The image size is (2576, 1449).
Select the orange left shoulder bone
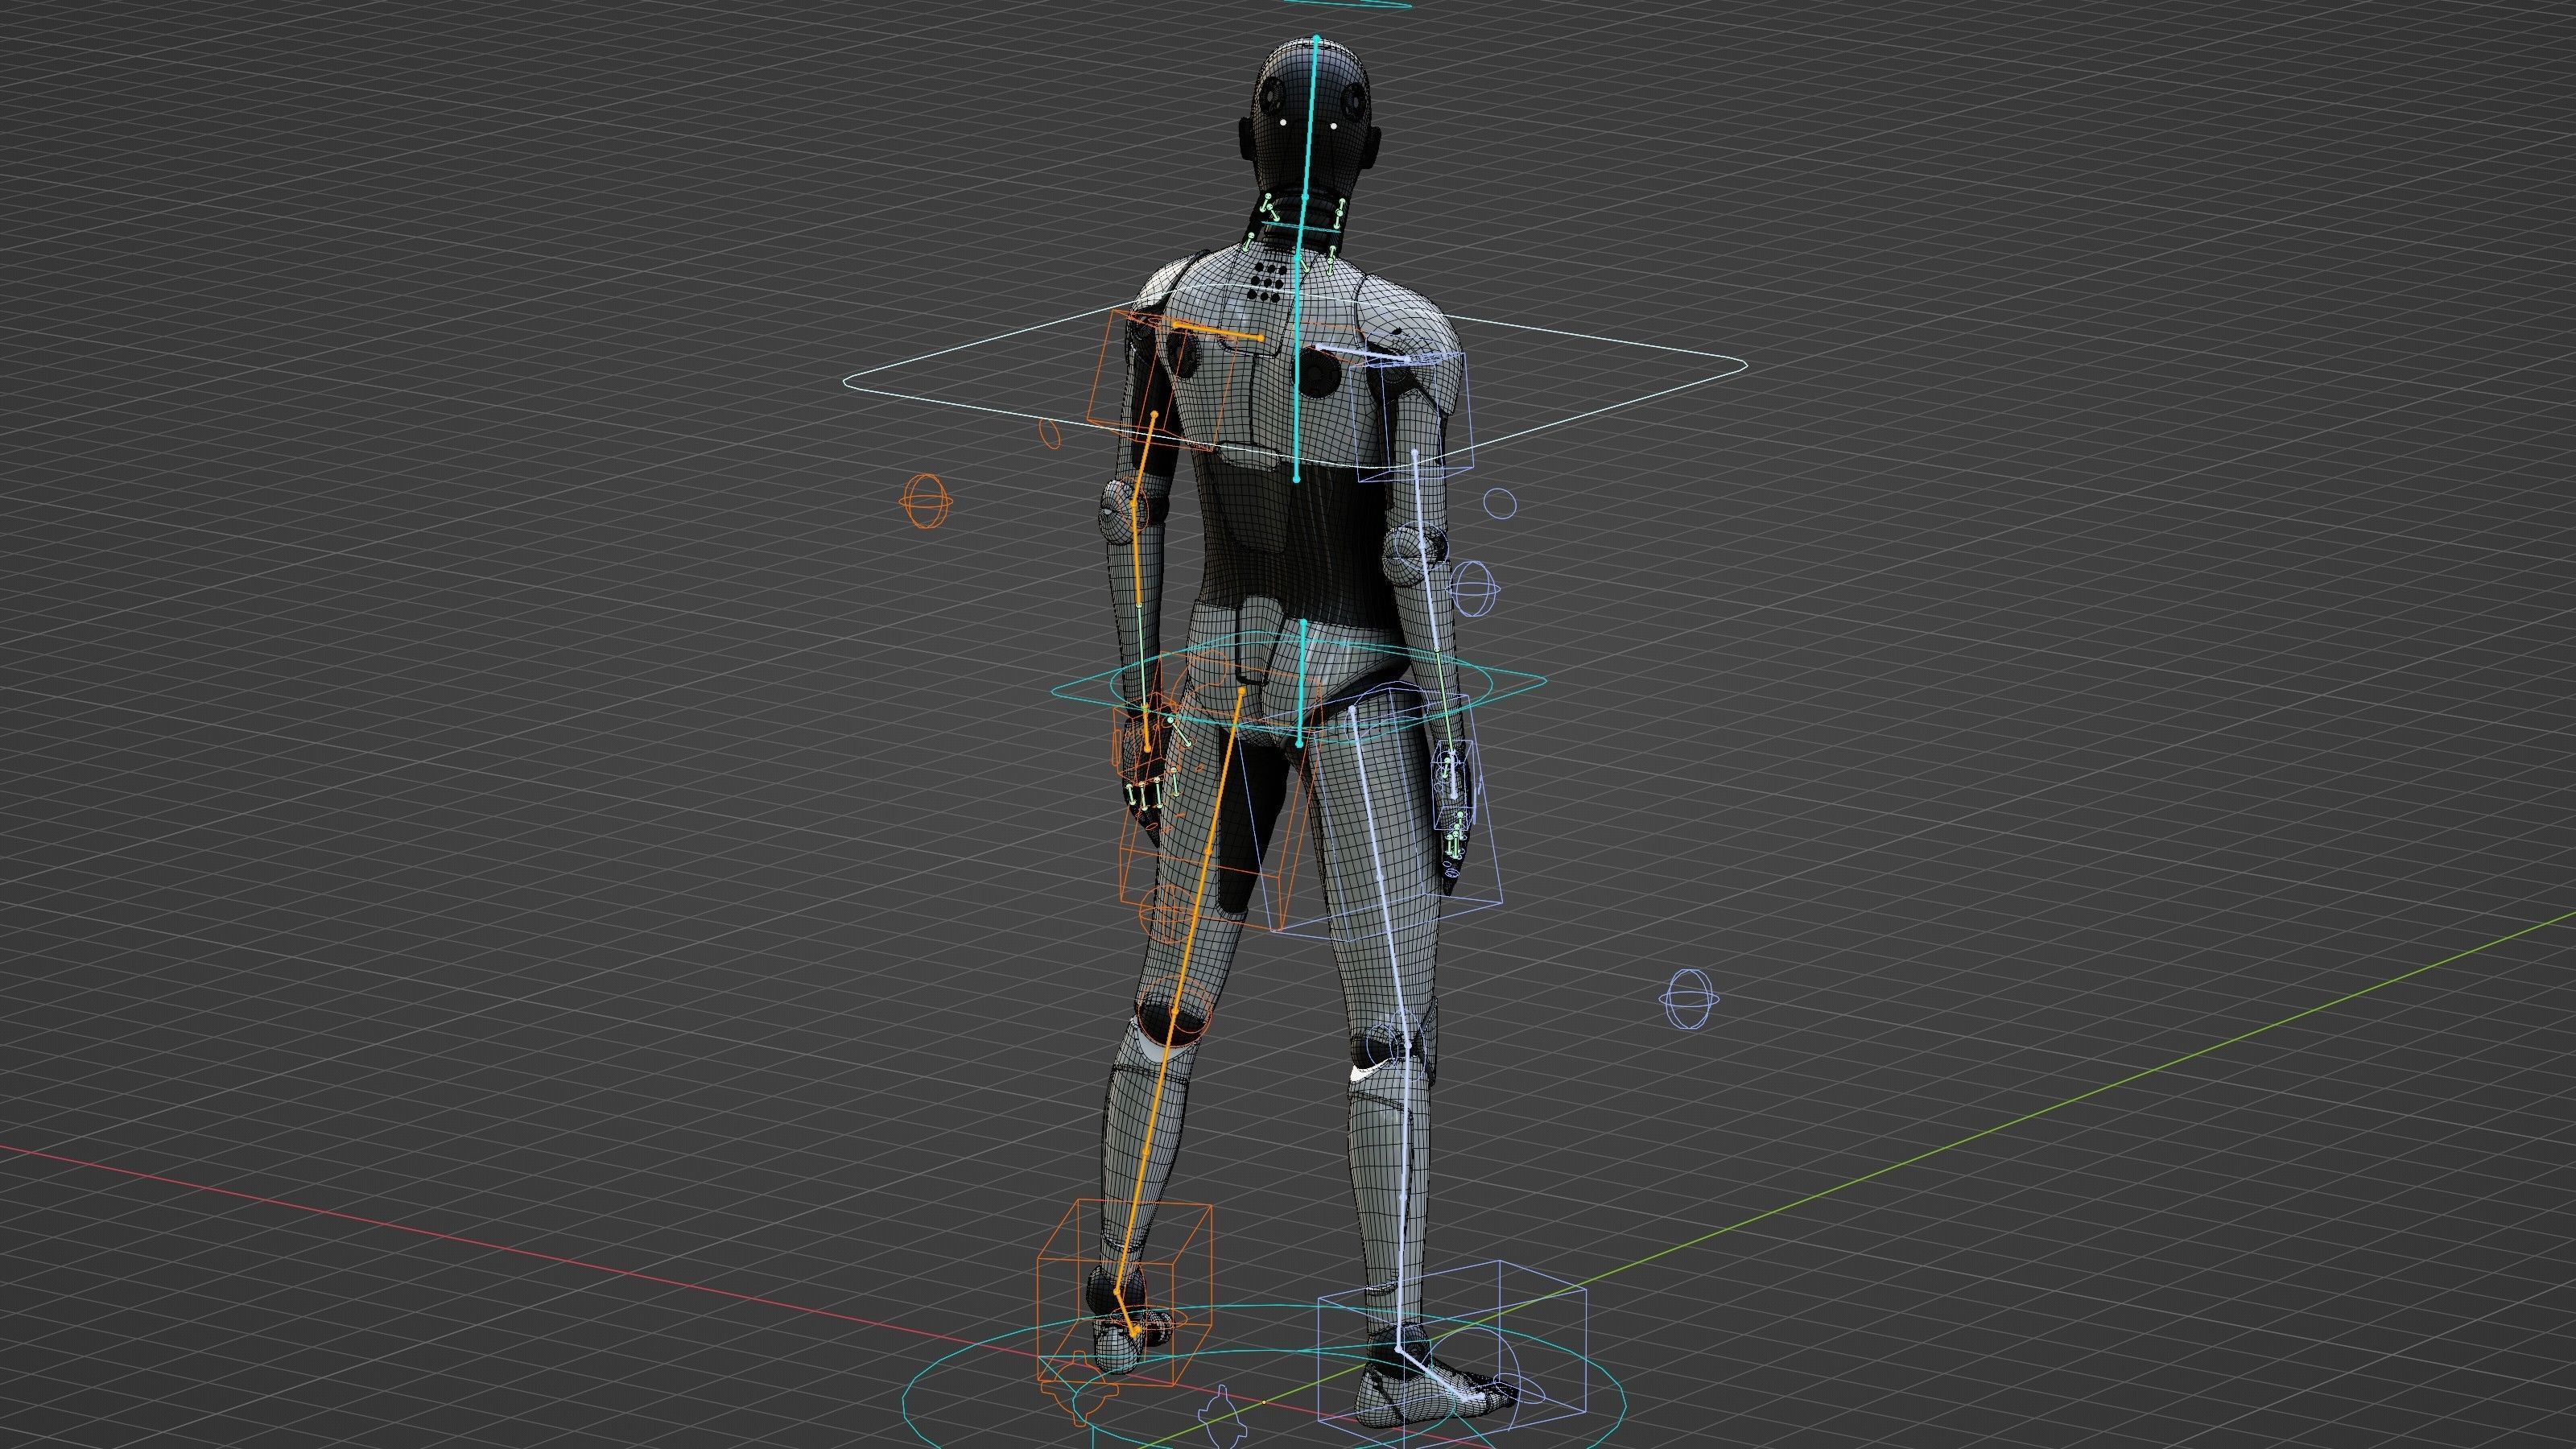[x=1219, y=331]
